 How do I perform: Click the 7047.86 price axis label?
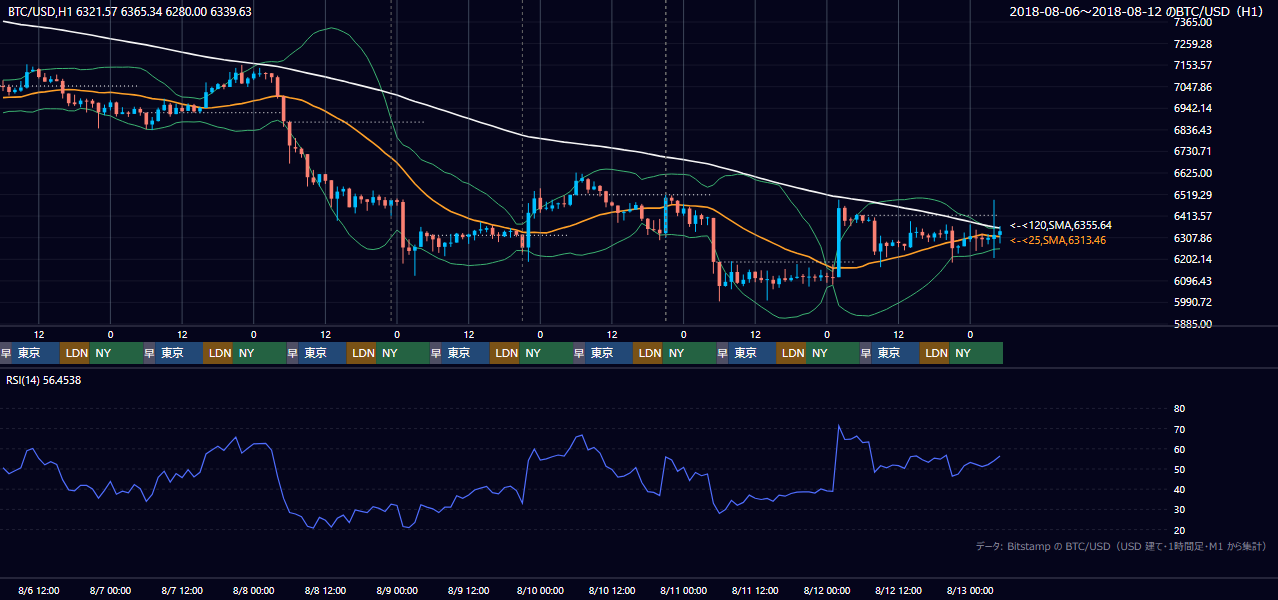(1192, 87)
